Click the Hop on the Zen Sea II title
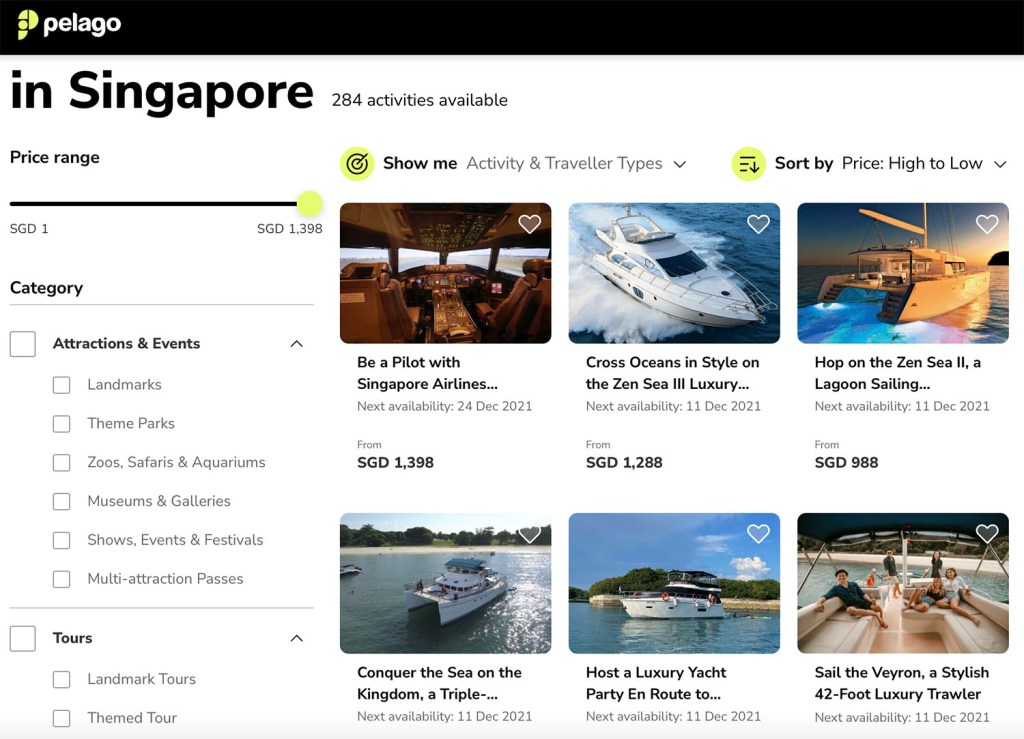The width and height of the screenshot is (1024, 739). (891, 372)
